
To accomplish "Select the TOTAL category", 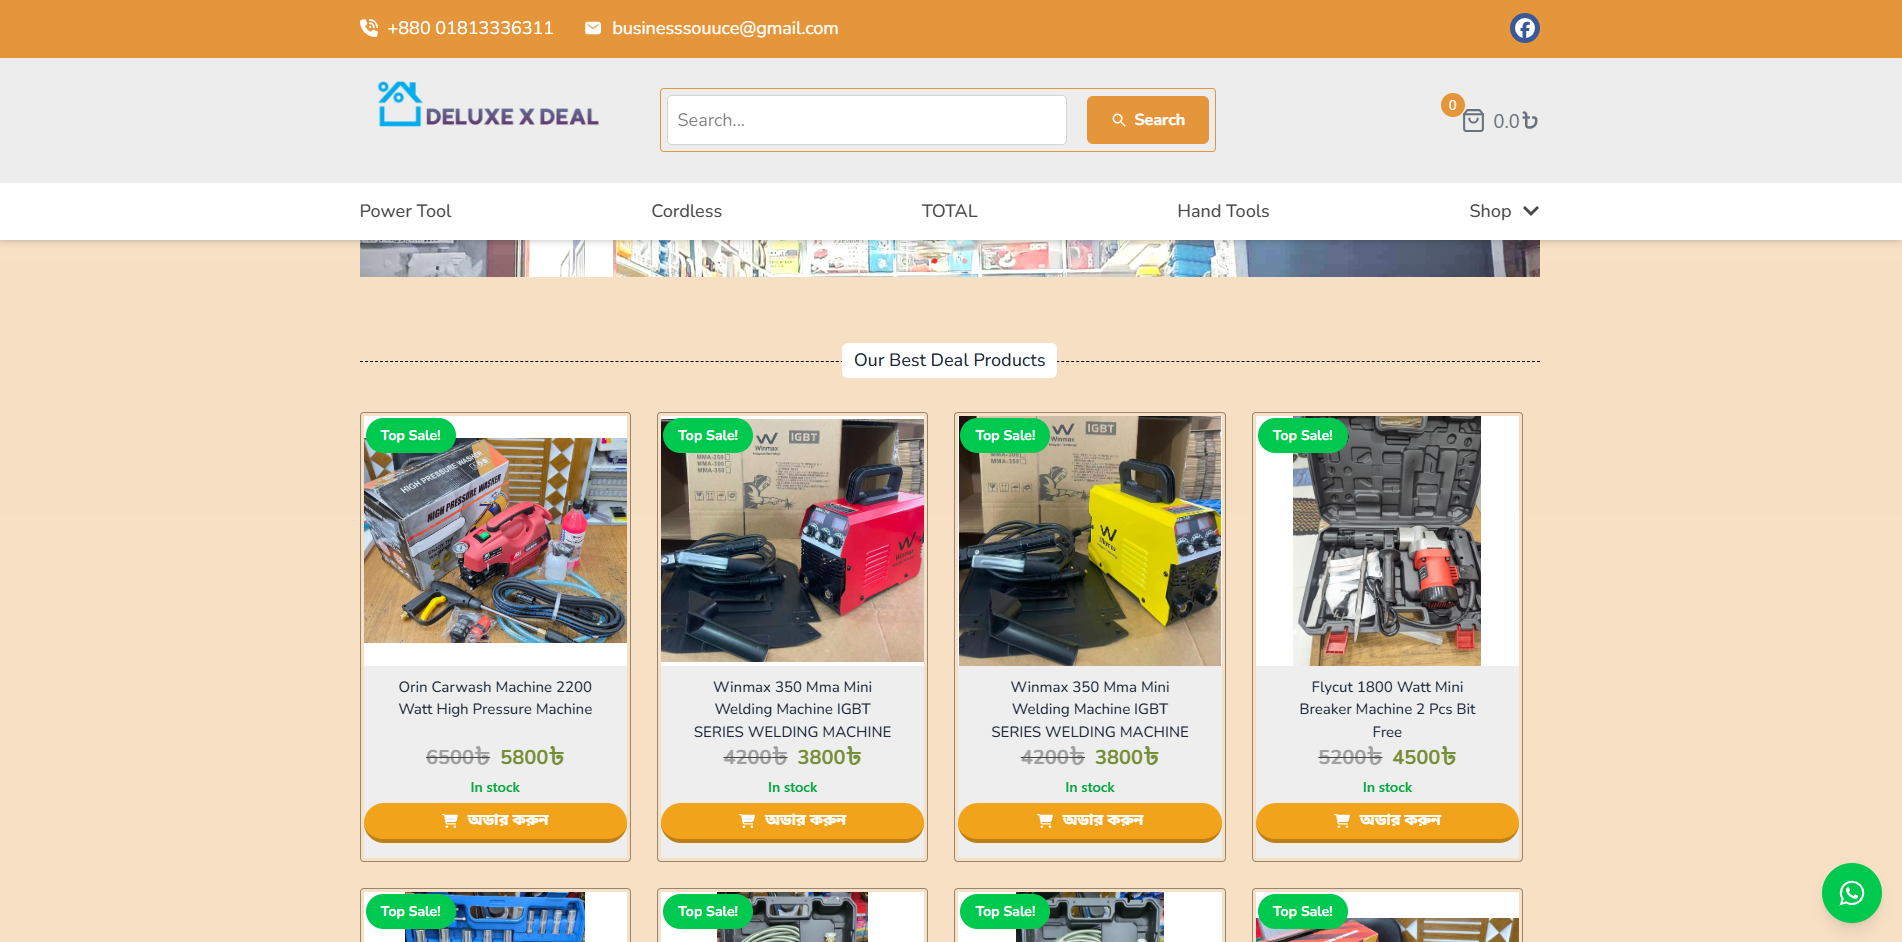I will coord(949,211).
